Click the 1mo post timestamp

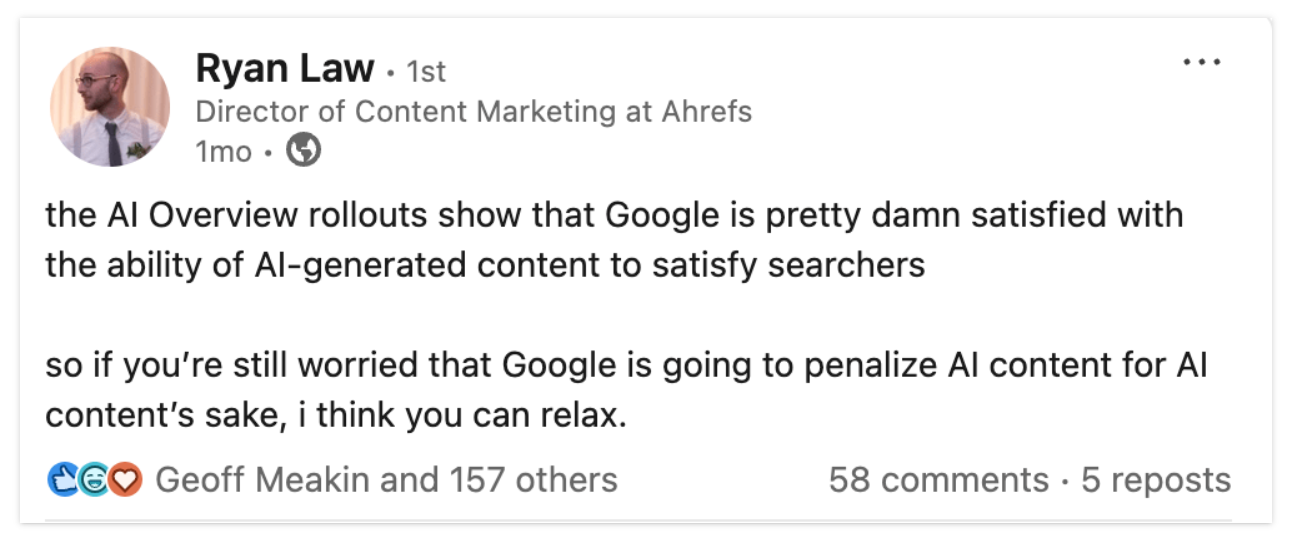(x=224, y=151)
